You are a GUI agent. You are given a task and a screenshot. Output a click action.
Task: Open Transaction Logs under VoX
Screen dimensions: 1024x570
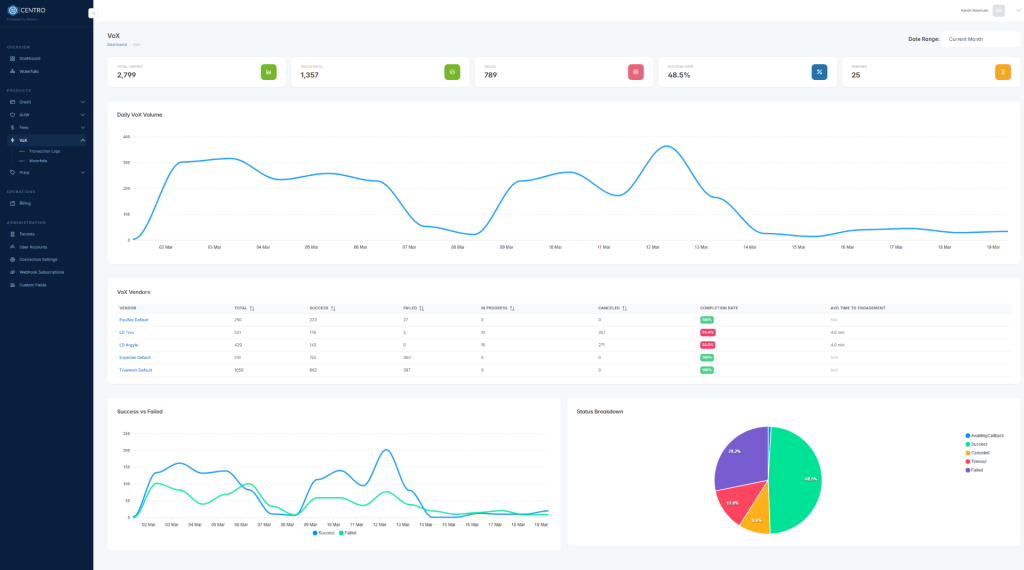click(x=44, y=151)
